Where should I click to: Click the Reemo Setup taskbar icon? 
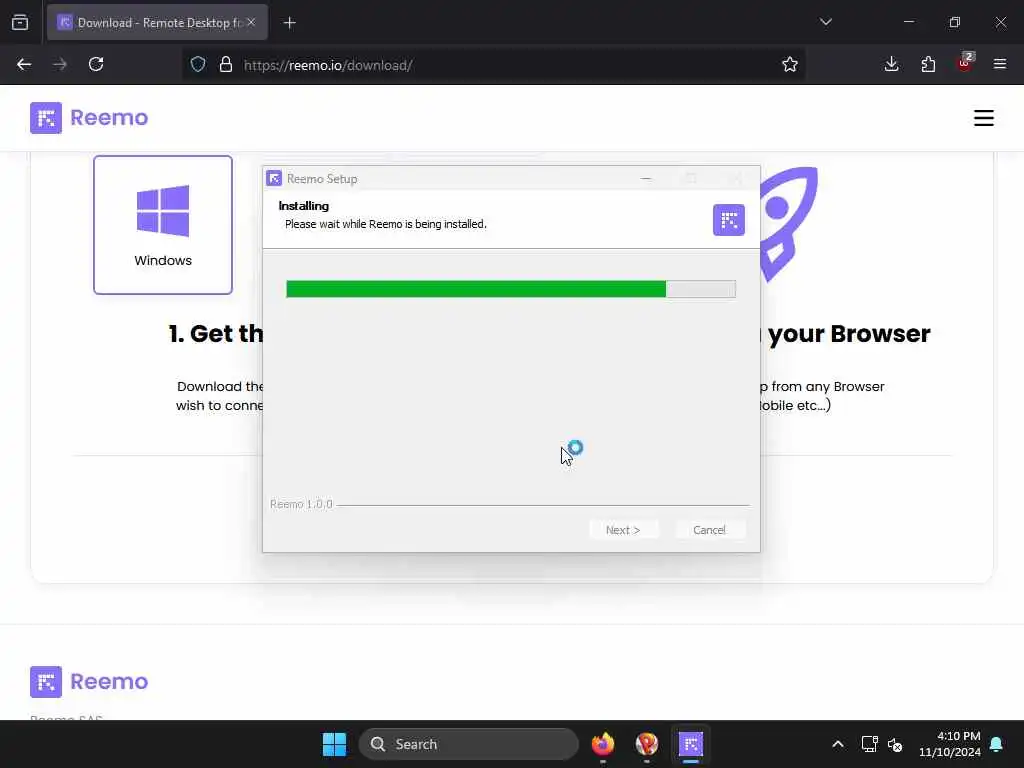tap(691, 744)
